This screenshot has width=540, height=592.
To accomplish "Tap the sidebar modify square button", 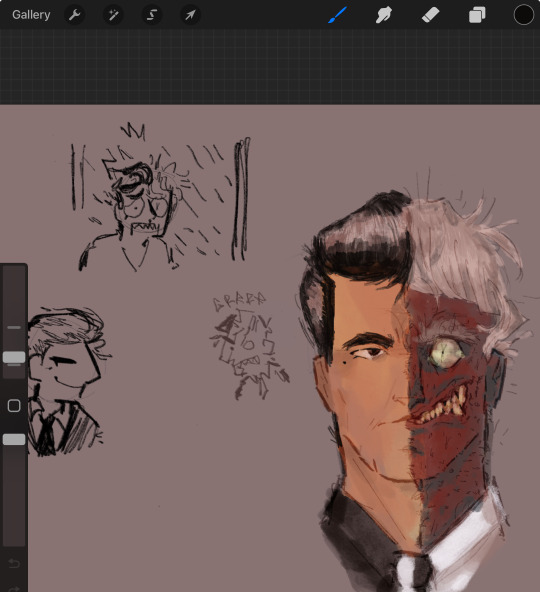I will [x=14, y=406].
